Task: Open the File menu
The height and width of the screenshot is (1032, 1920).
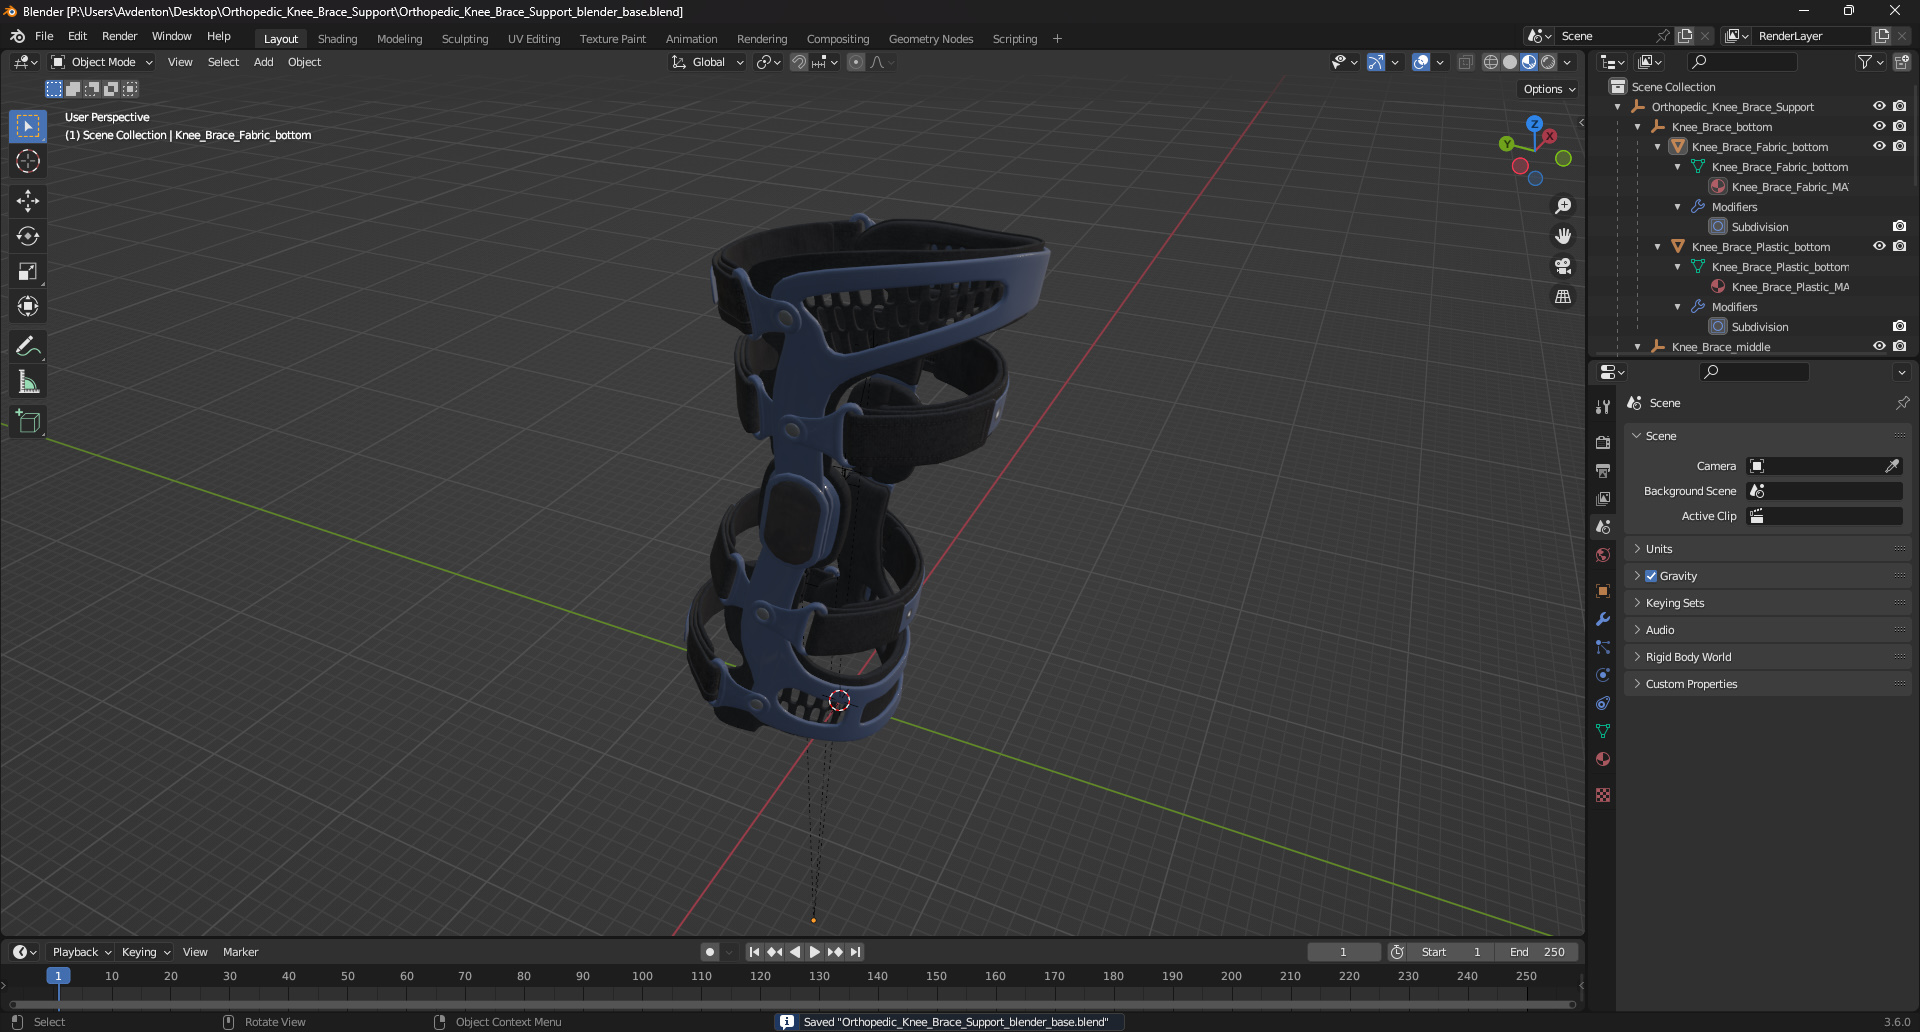Action: [x=44, y=36]
